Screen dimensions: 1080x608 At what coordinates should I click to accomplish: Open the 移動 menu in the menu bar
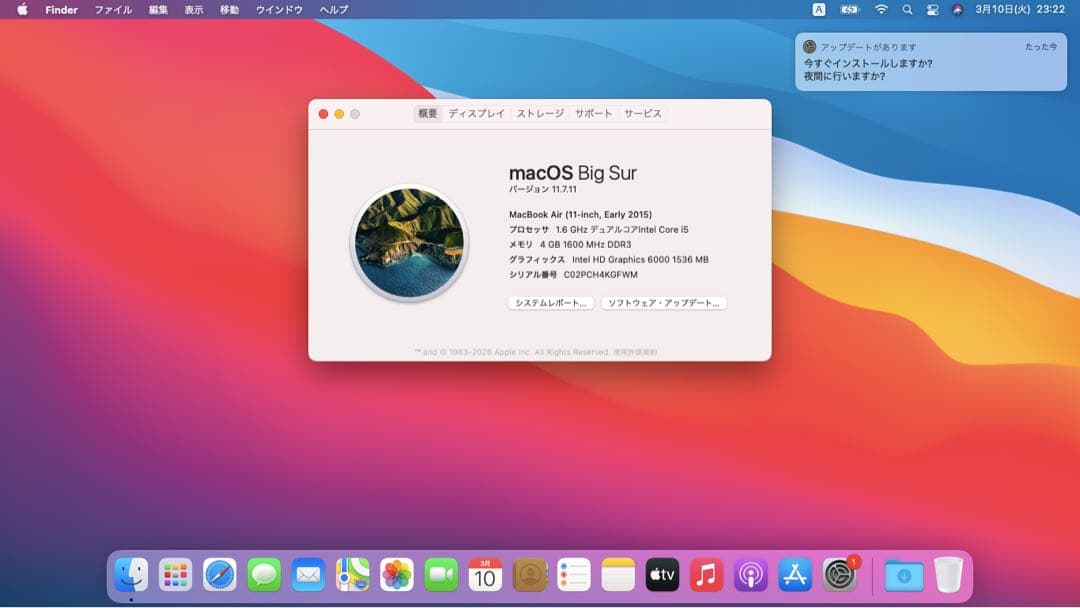[x=227, y=9]
